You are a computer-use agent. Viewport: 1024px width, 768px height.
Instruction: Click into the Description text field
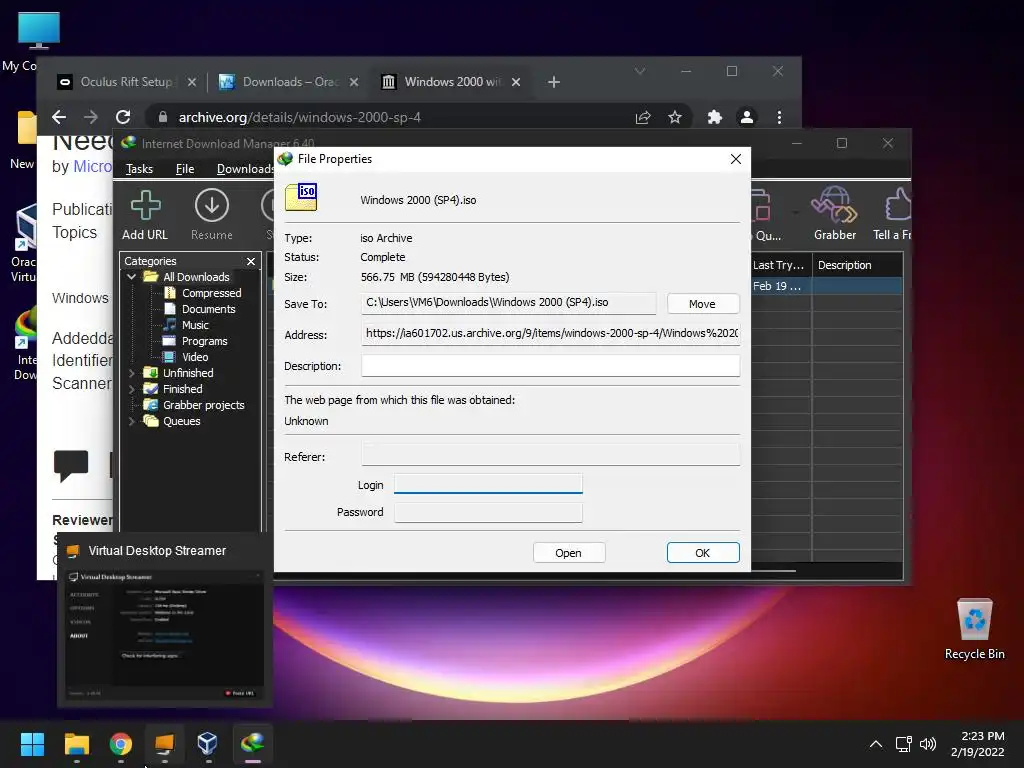550,366
